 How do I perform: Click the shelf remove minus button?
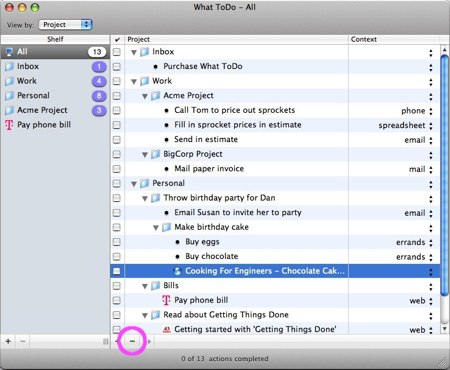23,341
